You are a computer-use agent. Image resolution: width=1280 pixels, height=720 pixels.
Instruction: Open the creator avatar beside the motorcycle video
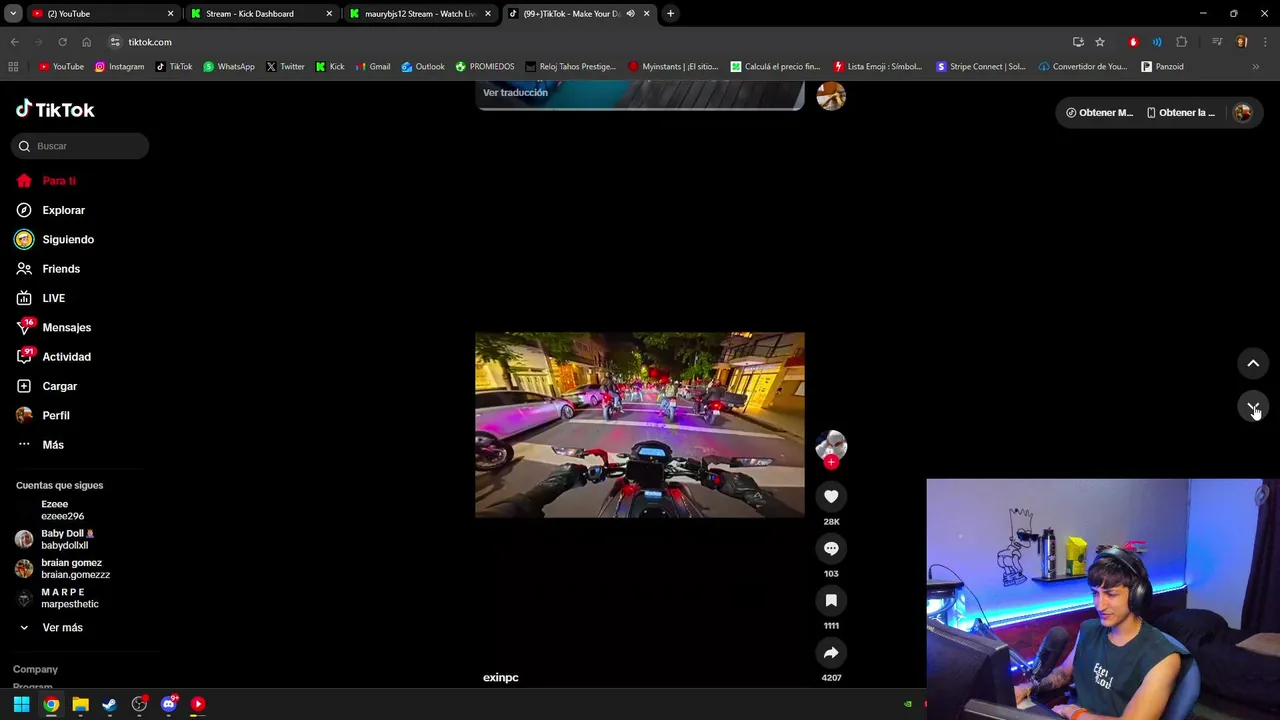coord(831,445)
